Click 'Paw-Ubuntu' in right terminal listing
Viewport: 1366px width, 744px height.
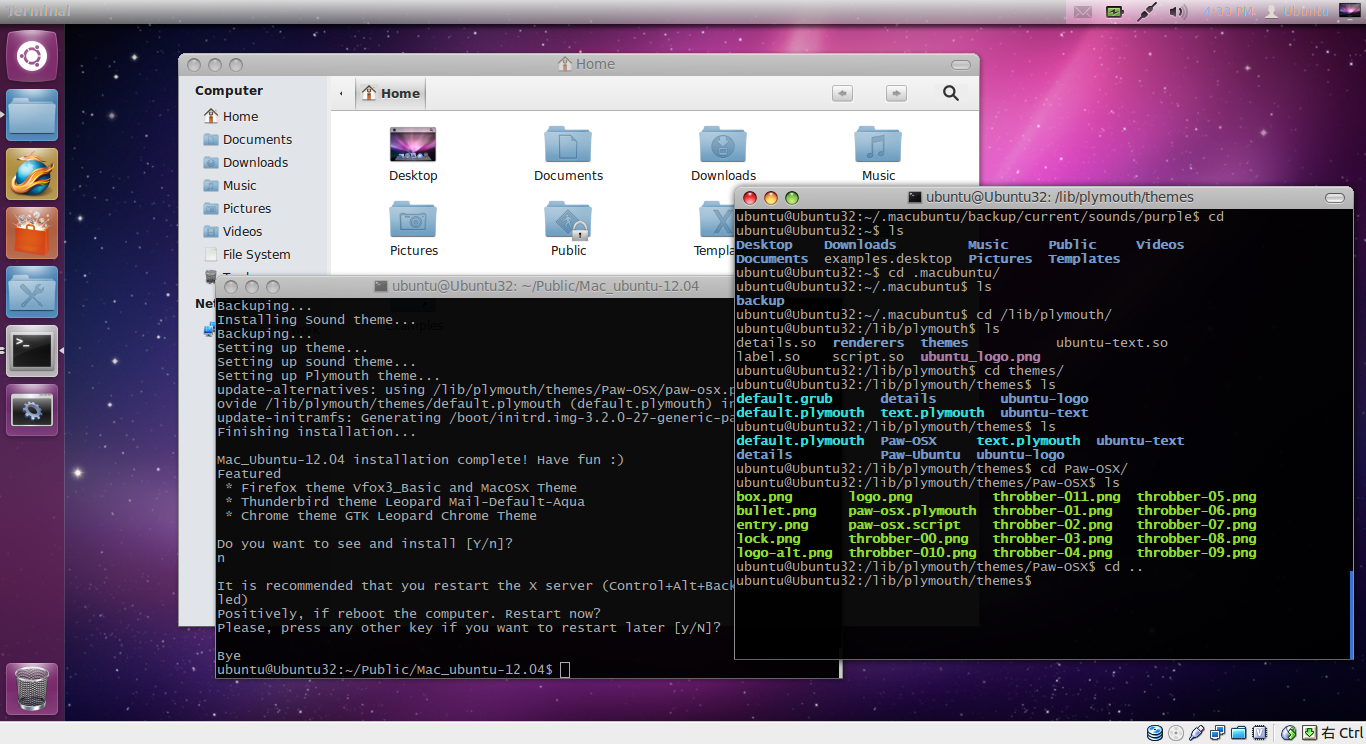[920, 454]
